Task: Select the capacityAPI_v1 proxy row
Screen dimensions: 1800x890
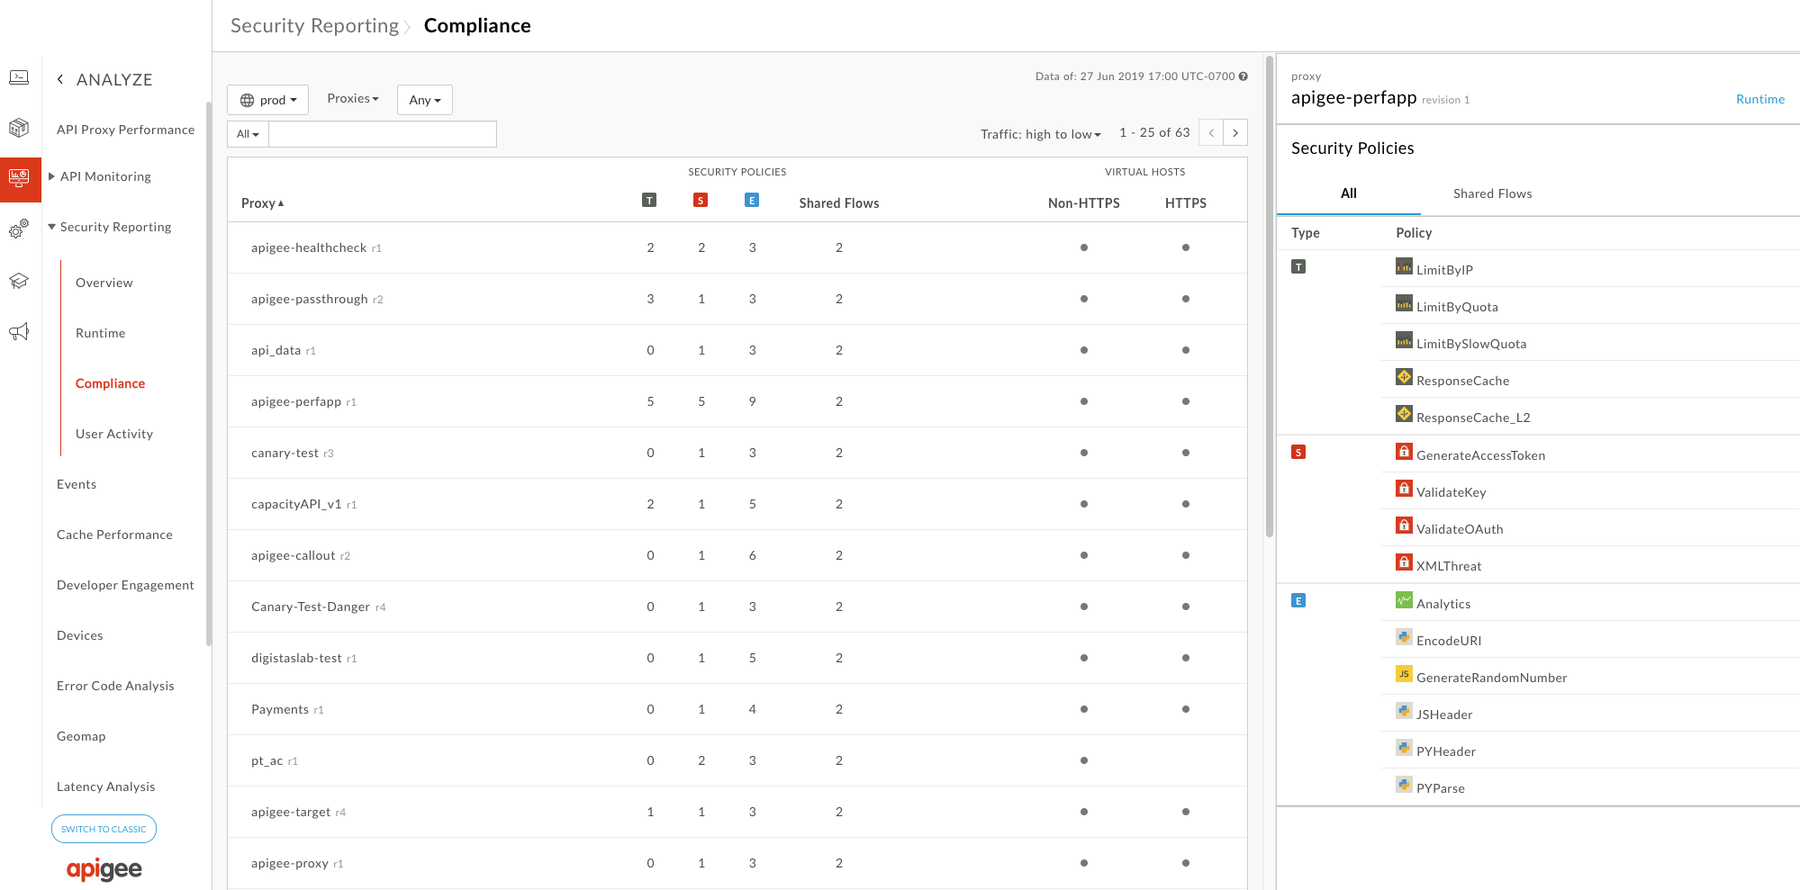Action: (x=737, y=504)
